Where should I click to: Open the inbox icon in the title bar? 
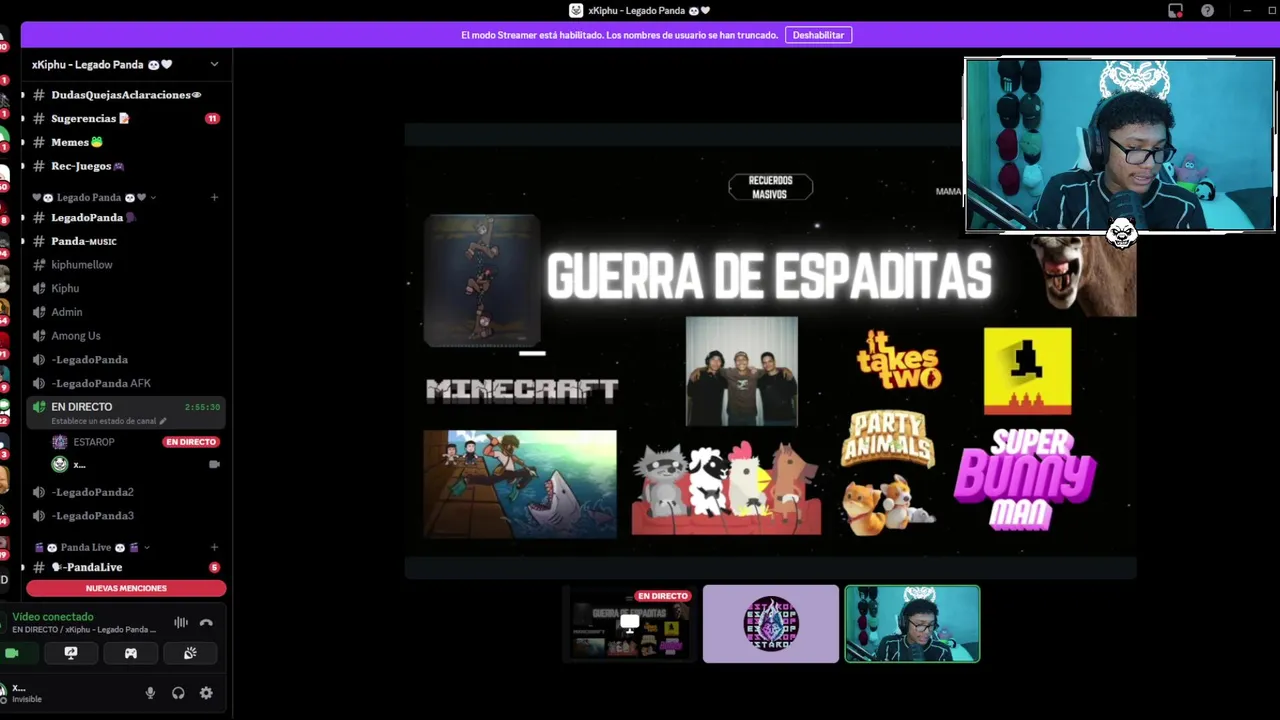click(1175, 10)
